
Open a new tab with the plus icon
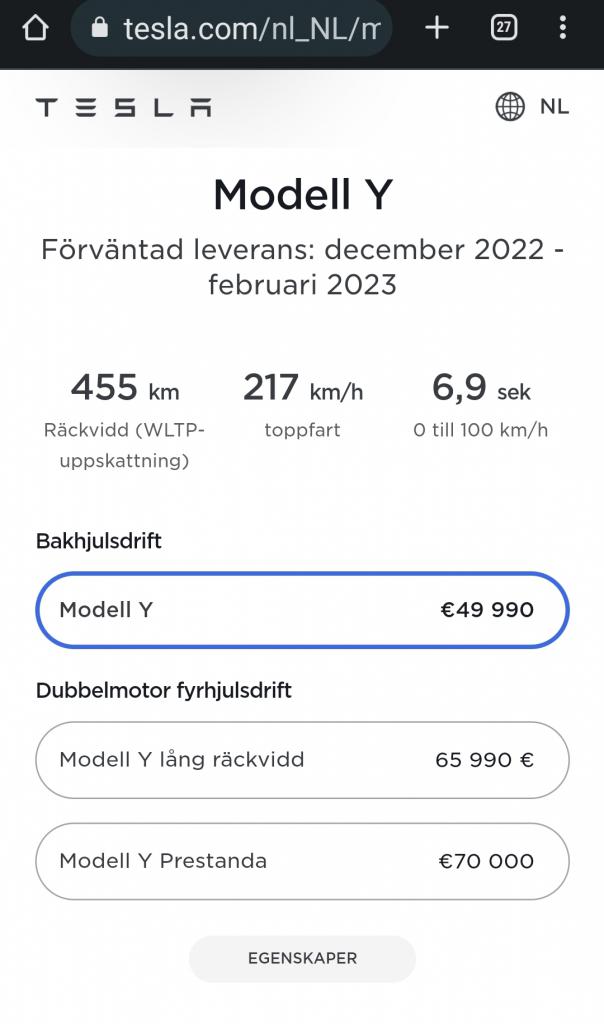click(437, 28)
